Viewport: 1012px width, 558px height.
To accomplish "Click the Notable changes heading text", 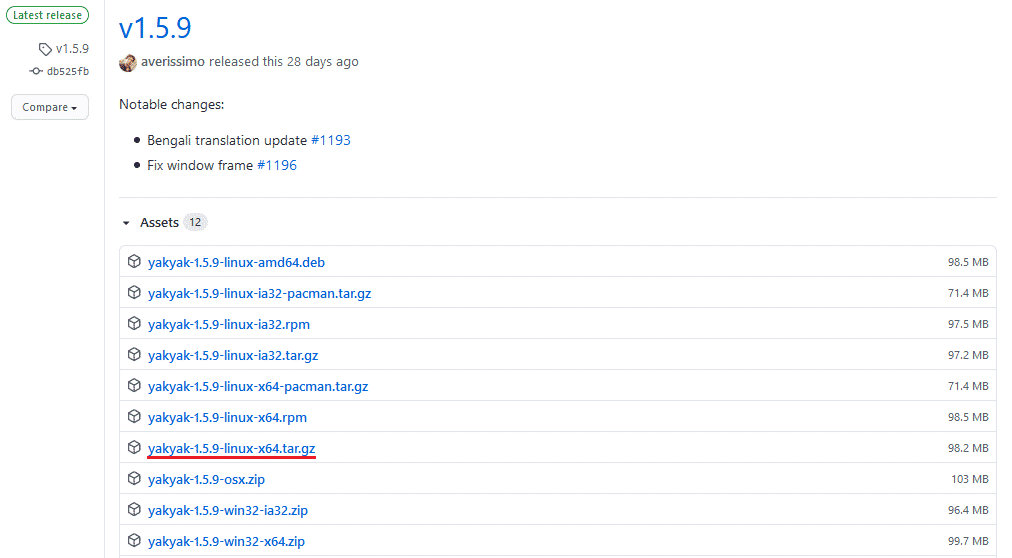I will pos(172,105).
